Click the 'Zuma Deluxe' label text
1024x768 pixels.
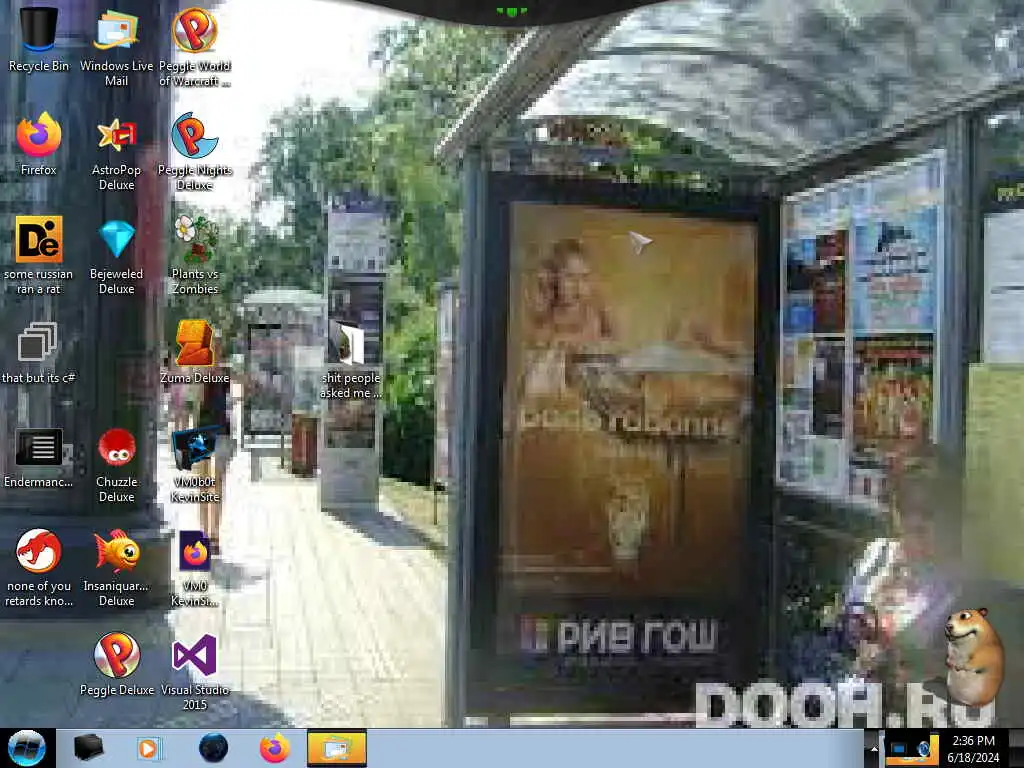pyautogui.click(x=195, y=378)
